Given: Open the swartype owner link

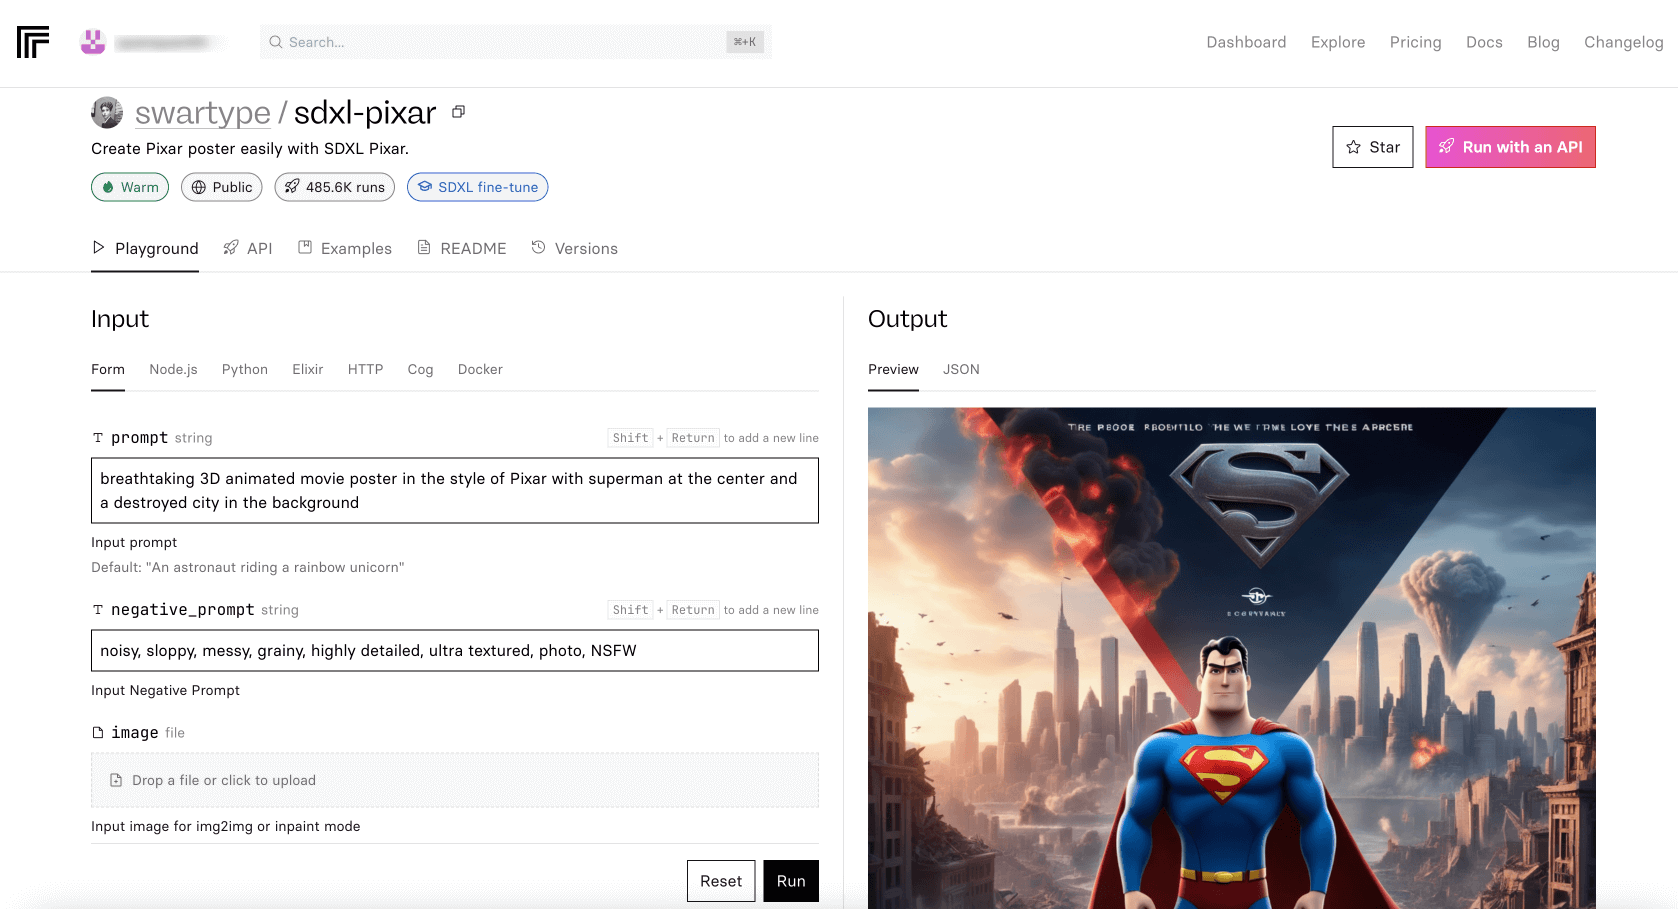Looking at the screenshot, I should tap(203, 113).
